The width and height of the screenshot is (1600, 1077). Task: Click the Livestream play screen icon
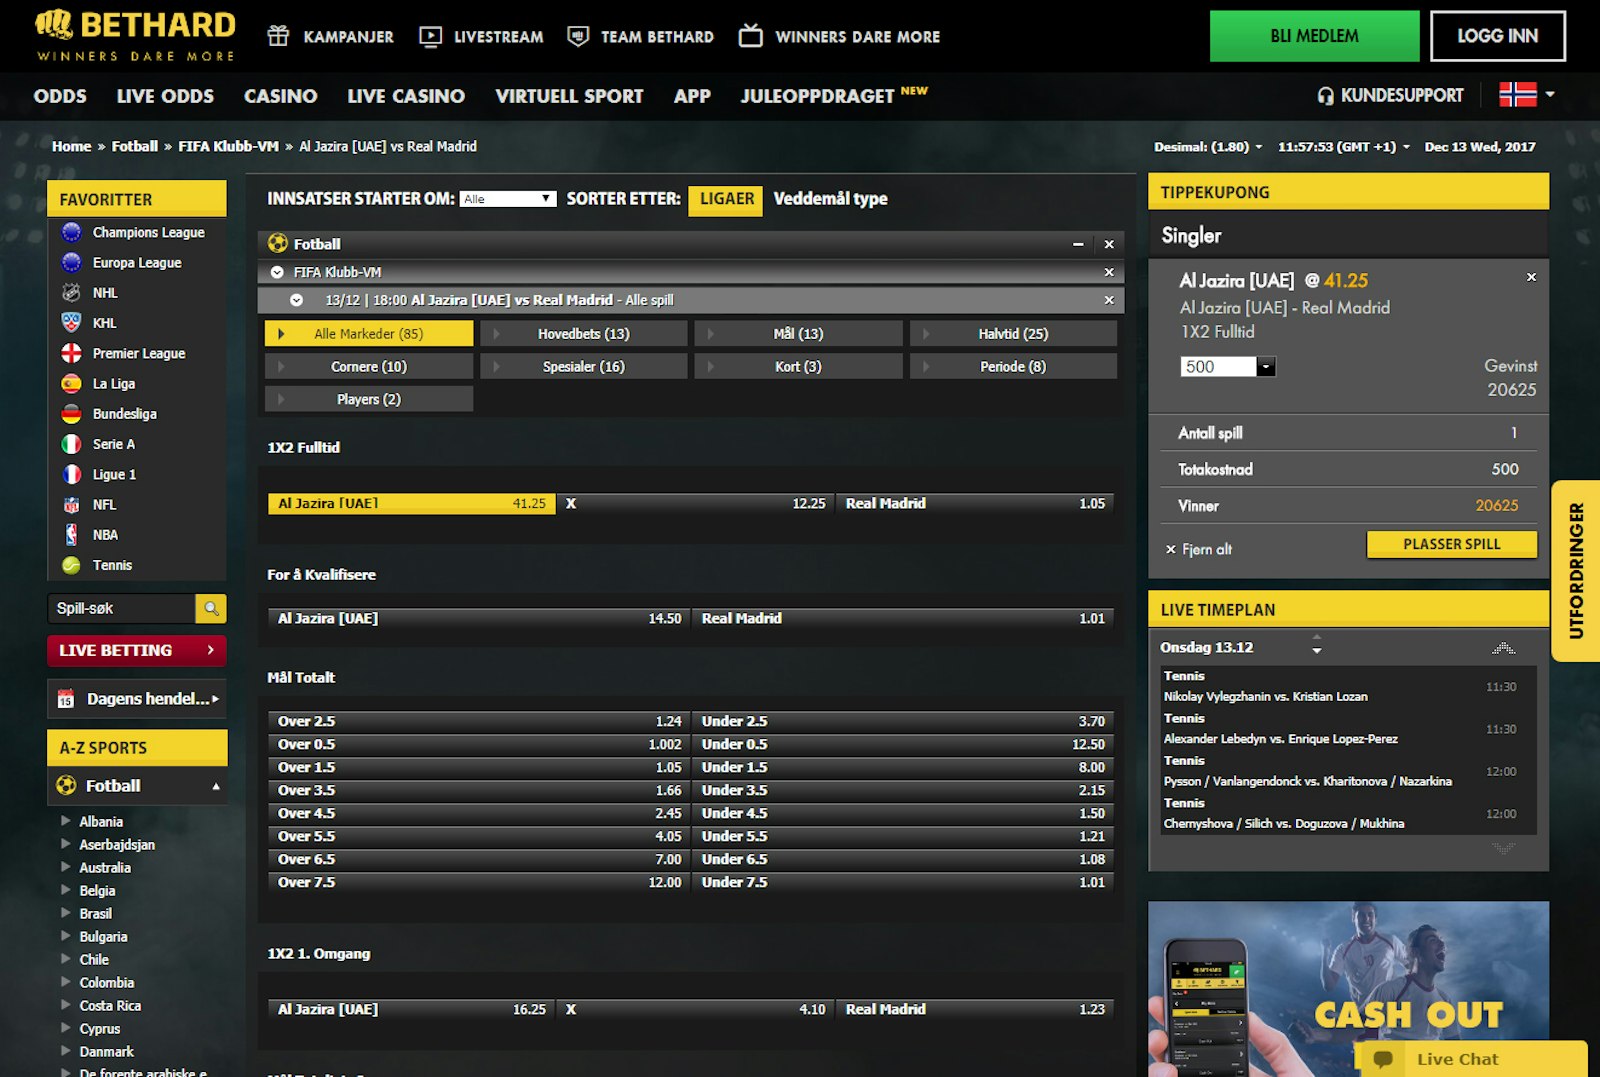(x=430, y=37)
